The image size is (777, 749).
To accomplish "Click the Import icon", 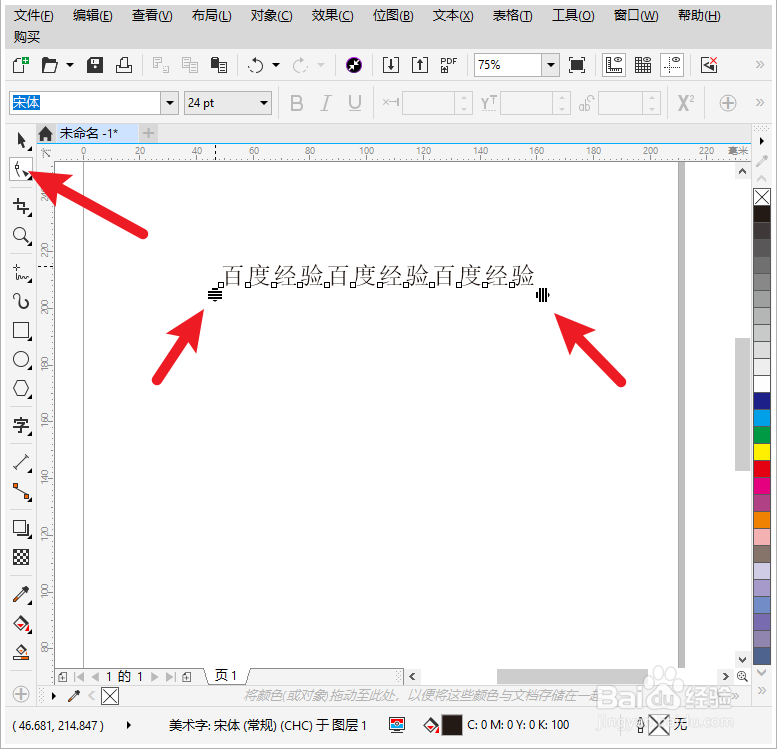I will pos(390,65).
